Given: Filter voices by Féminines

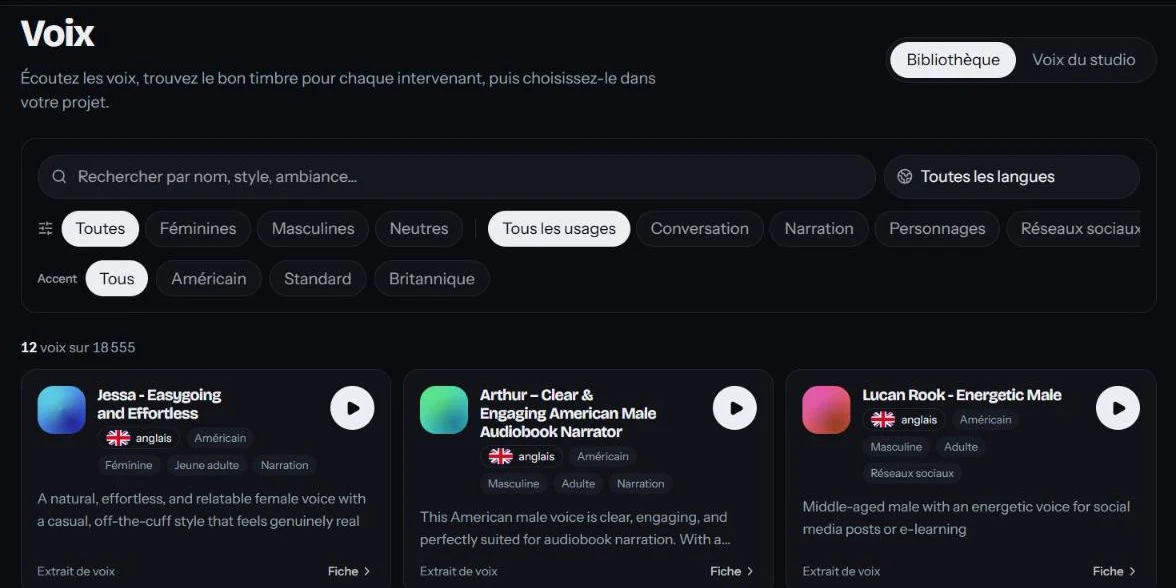Looking at the screenshot, I should (198, 229).
